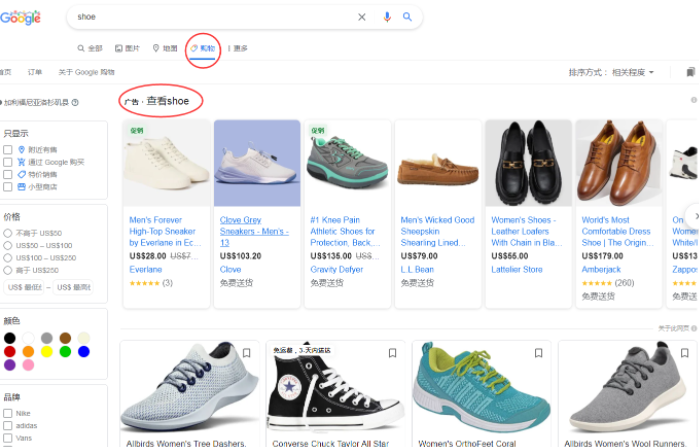Save the Allbirds Women's Tree Dashers with bookmark icon
This screenshot has height=447, width=699.
pyautogui.click(x=247, y=353)
